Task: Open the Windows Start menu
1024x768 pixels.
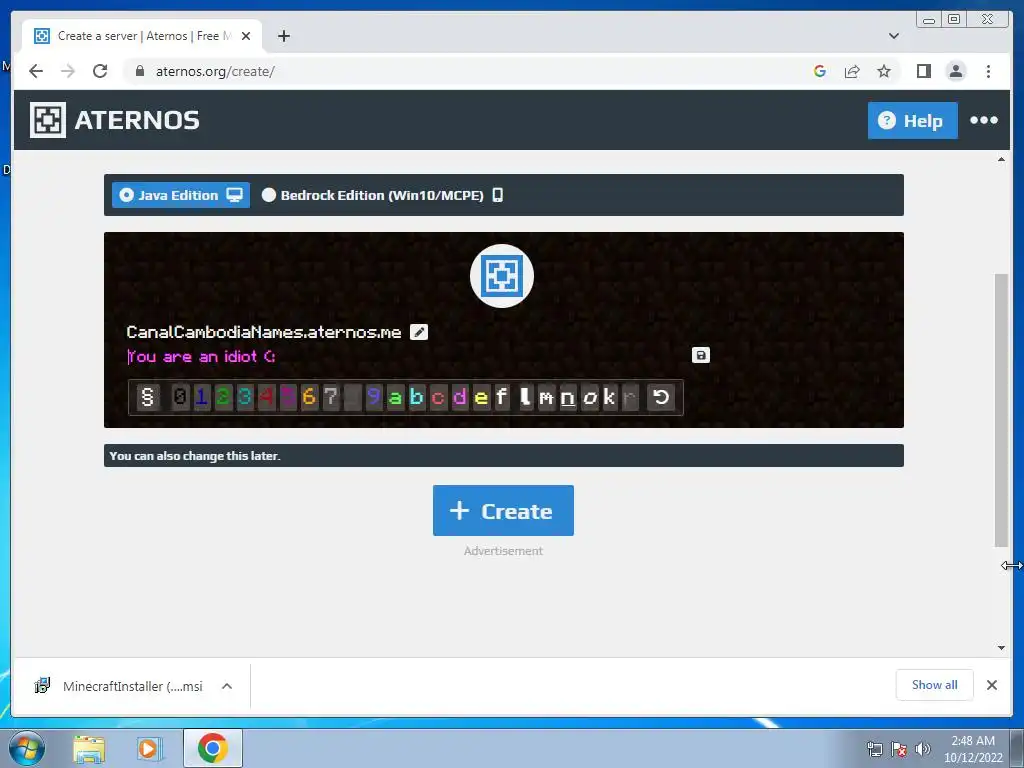Action: click(x=26, y=748)
